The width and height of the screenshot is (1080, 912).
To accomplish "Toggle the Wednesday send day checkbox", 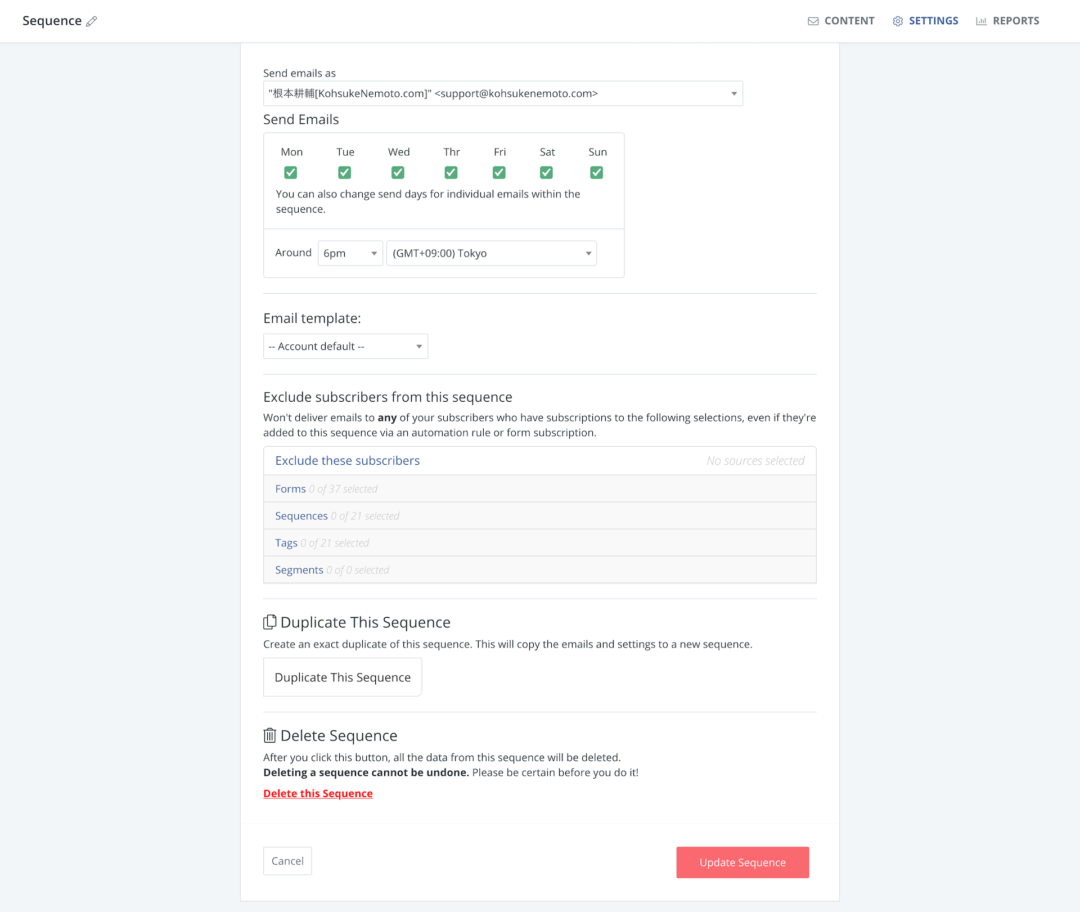I will (x=398, y=172).
